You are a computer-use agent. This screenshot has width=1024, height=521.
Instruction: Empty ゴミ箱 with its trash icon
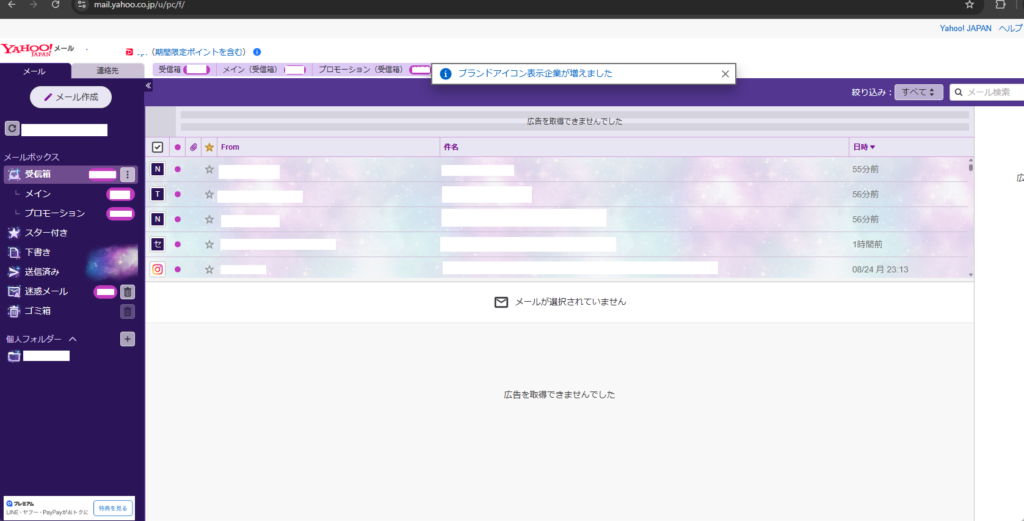coord(128,311)
